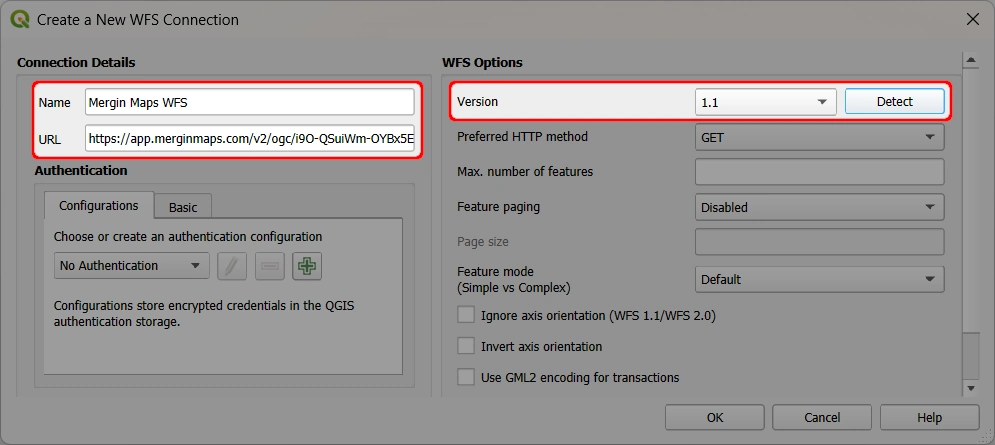The height and width of the screenshot is (445, 995).
Task: Switch to the Basic authentication tab
Action: coord(183,207)
